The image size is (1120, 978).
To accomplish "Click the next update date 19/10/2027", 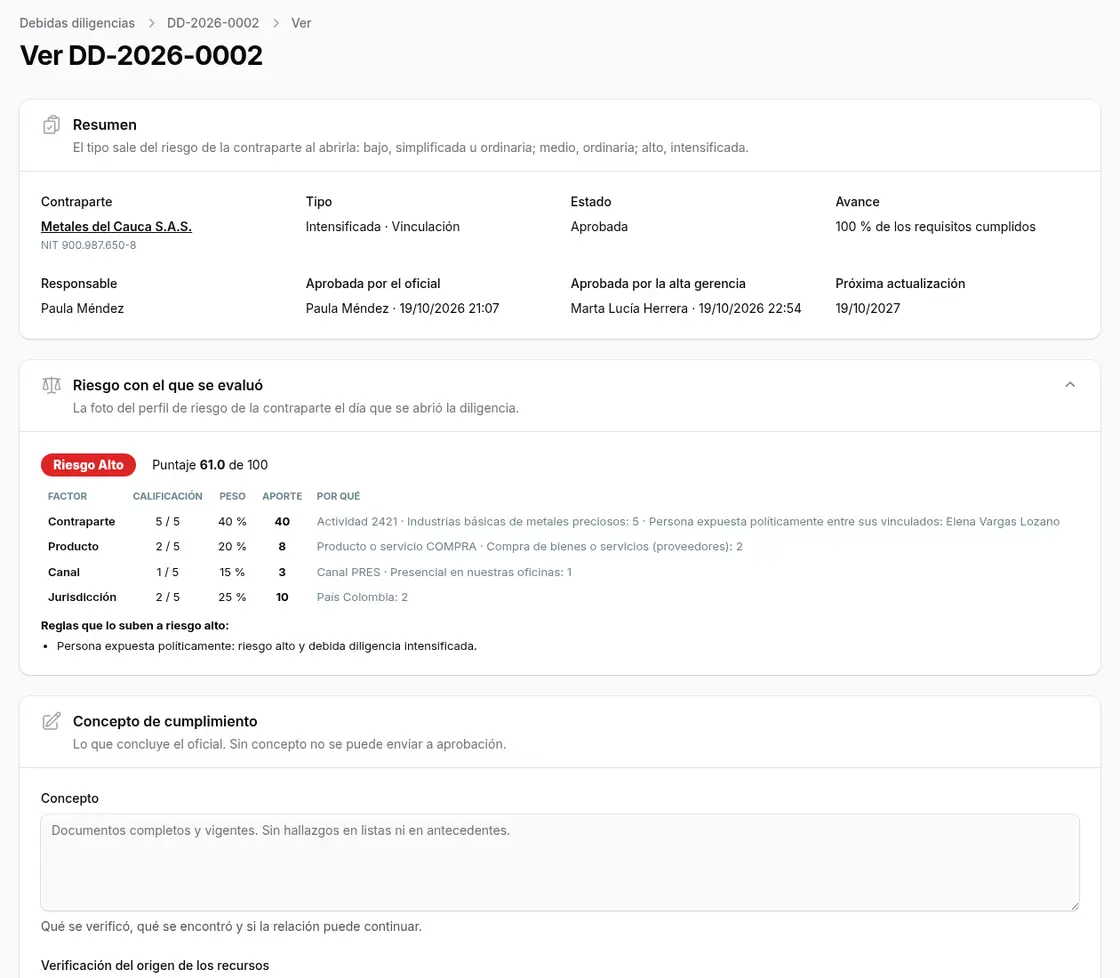I will (x=868, y=309).
